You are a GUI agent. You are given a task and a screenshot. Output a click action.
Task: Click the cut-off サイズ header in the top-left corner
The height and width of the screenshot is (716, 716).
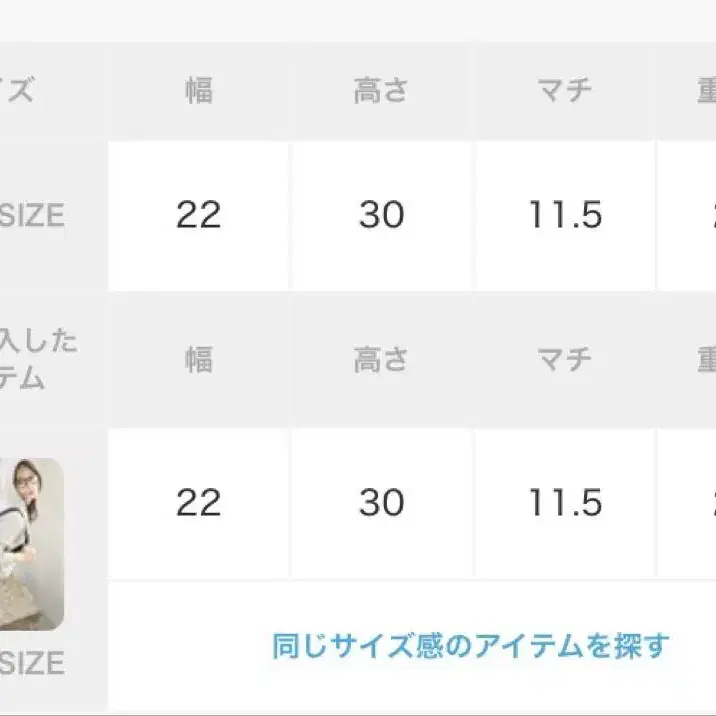pyautogui.click(x=18, y=91)
